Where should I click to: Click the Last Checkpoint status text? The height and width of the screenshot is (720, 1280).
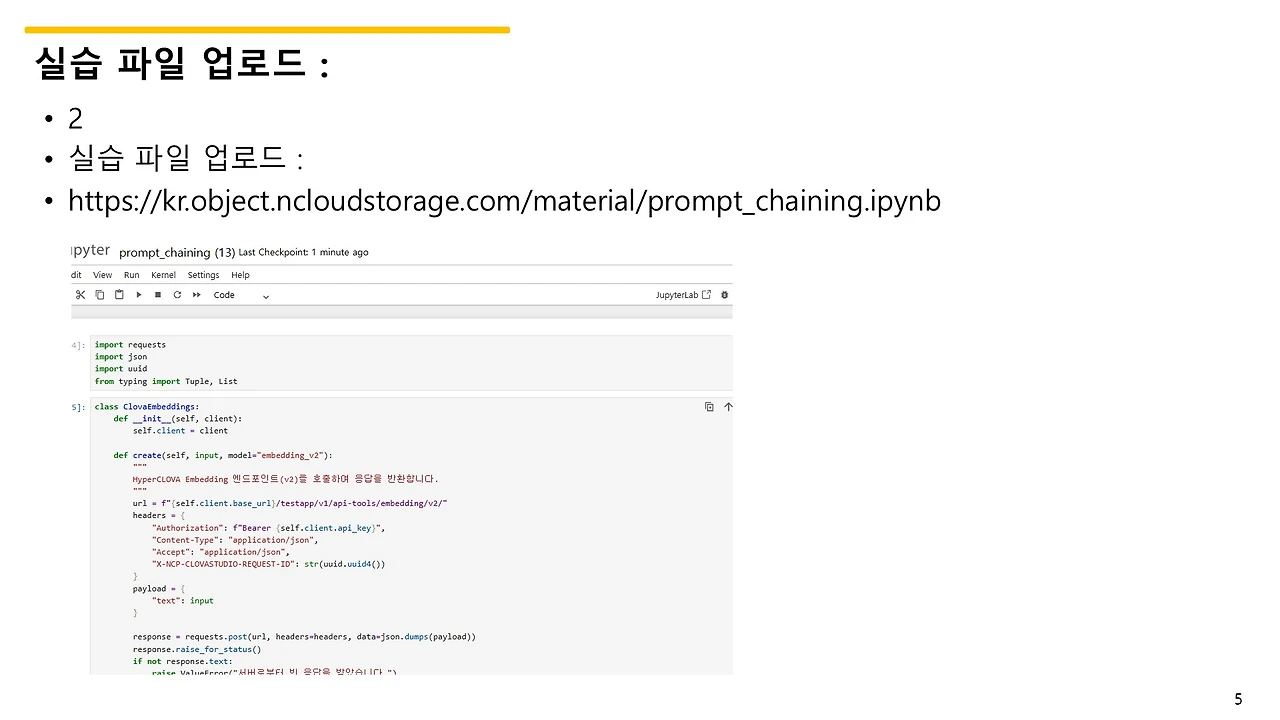click(303, 252)
